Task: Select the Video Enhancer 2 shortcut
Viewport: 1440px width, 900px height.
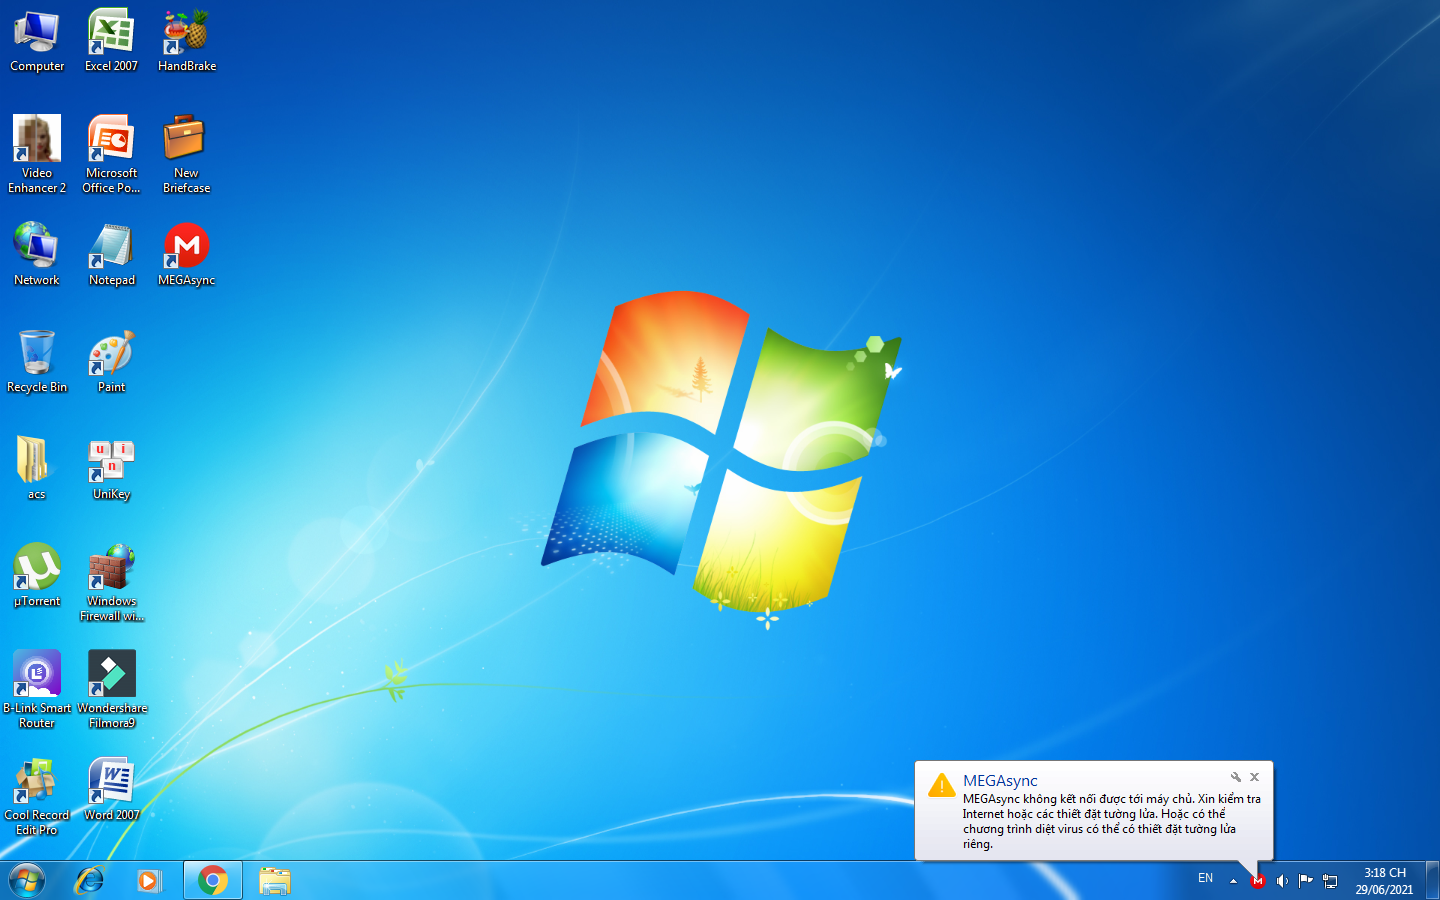Action: pyautogui.click(x=37, y=154)
